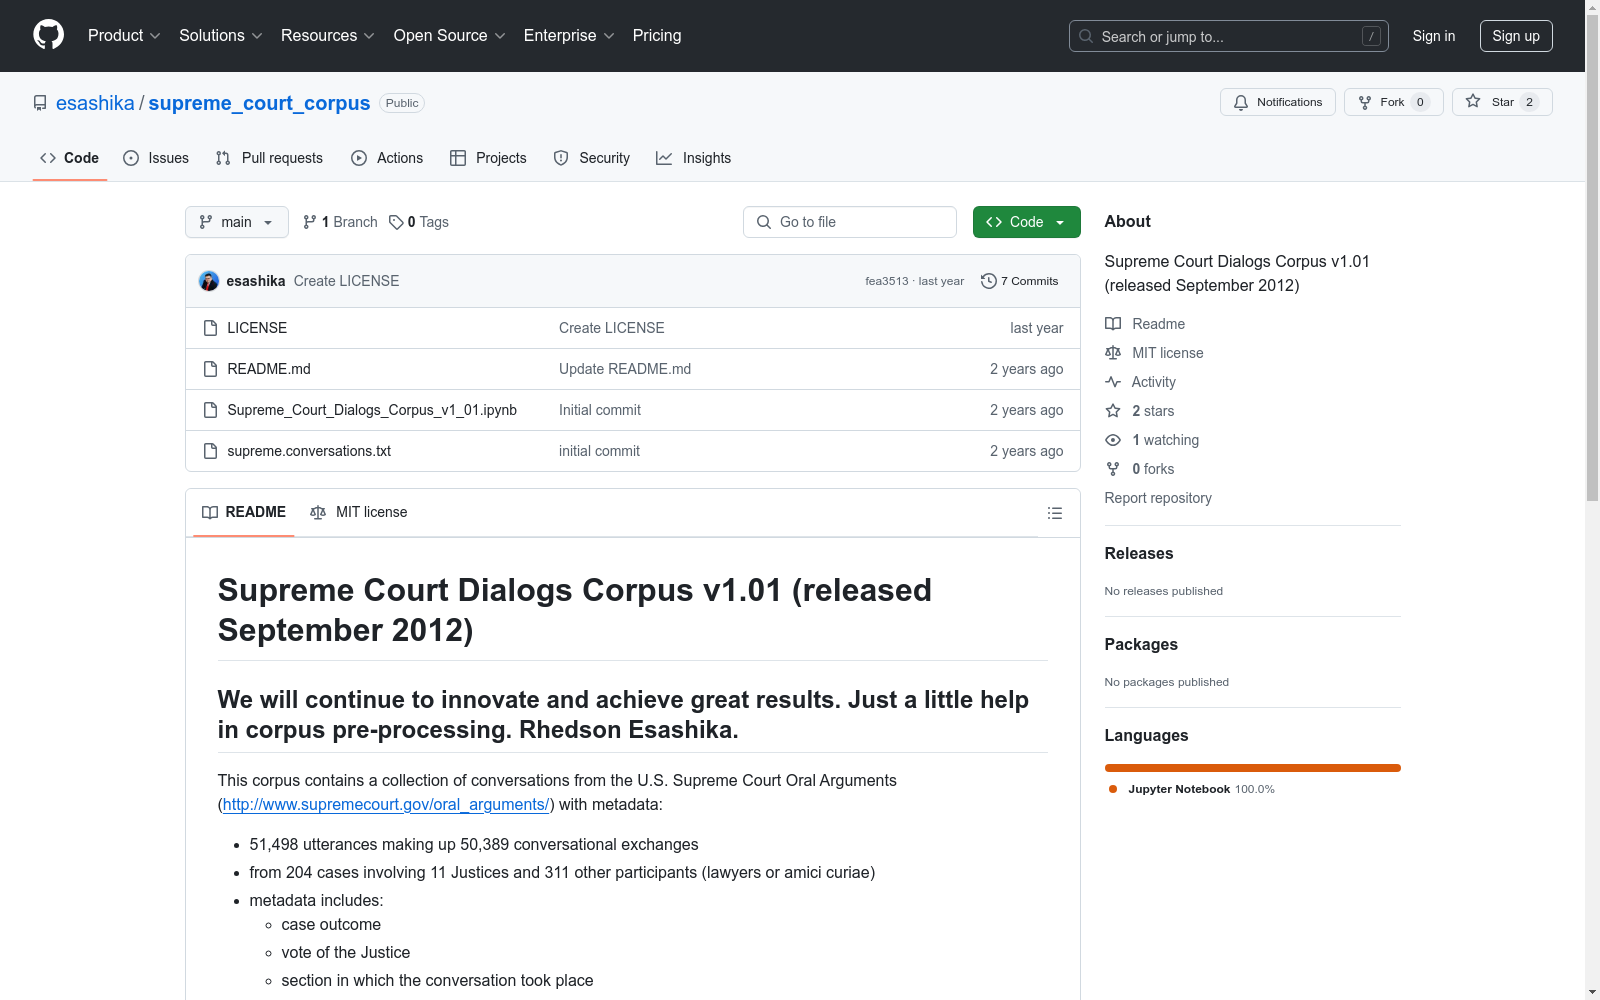Click the fork icon beside 0 forks
Image resolution: width=1600 pixels, height=1000 pixels.
[1113, 469]
